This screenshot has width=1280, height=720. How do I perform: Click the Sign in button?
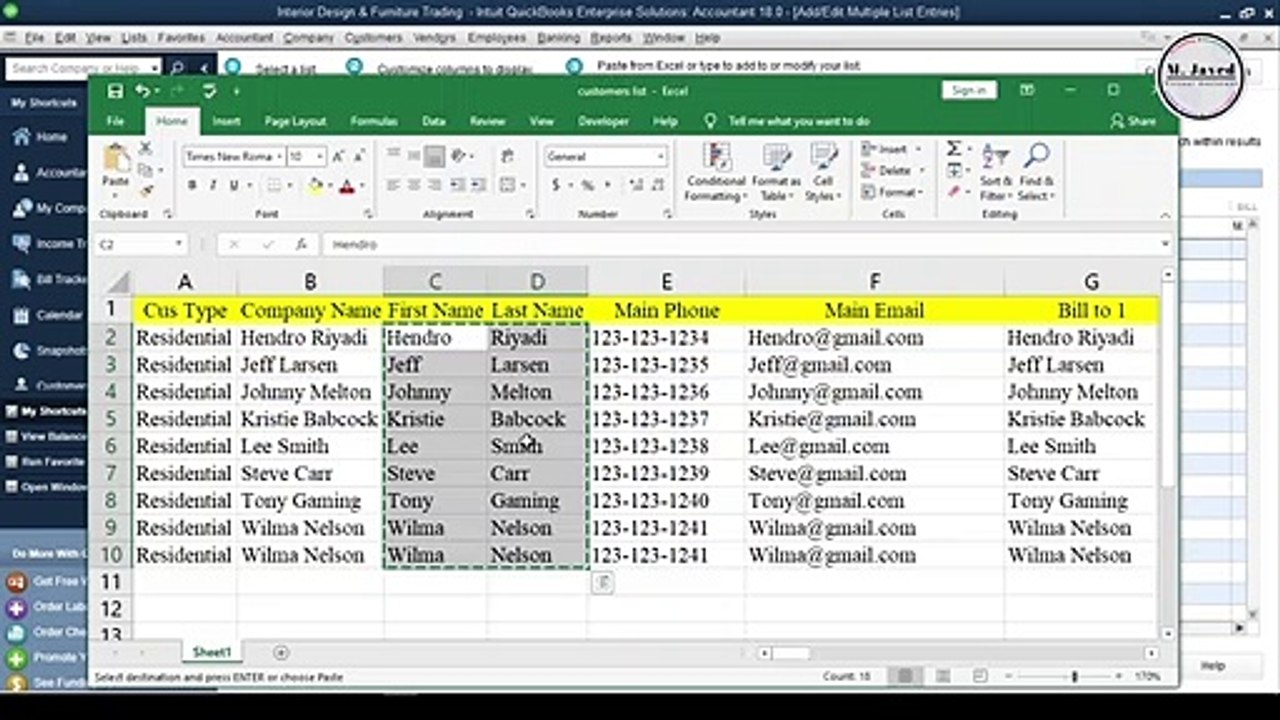coord(969,90)
